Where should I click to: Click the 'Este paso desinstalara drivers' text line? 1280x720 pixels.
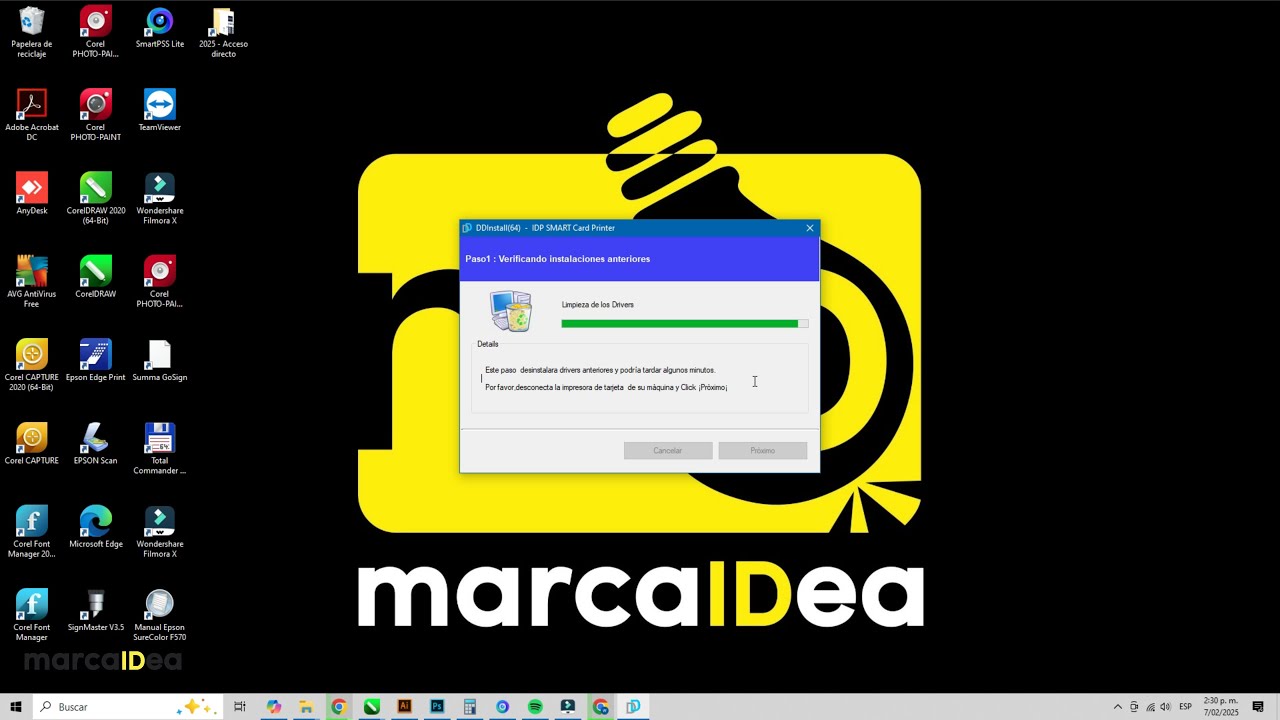click(600, 370)
